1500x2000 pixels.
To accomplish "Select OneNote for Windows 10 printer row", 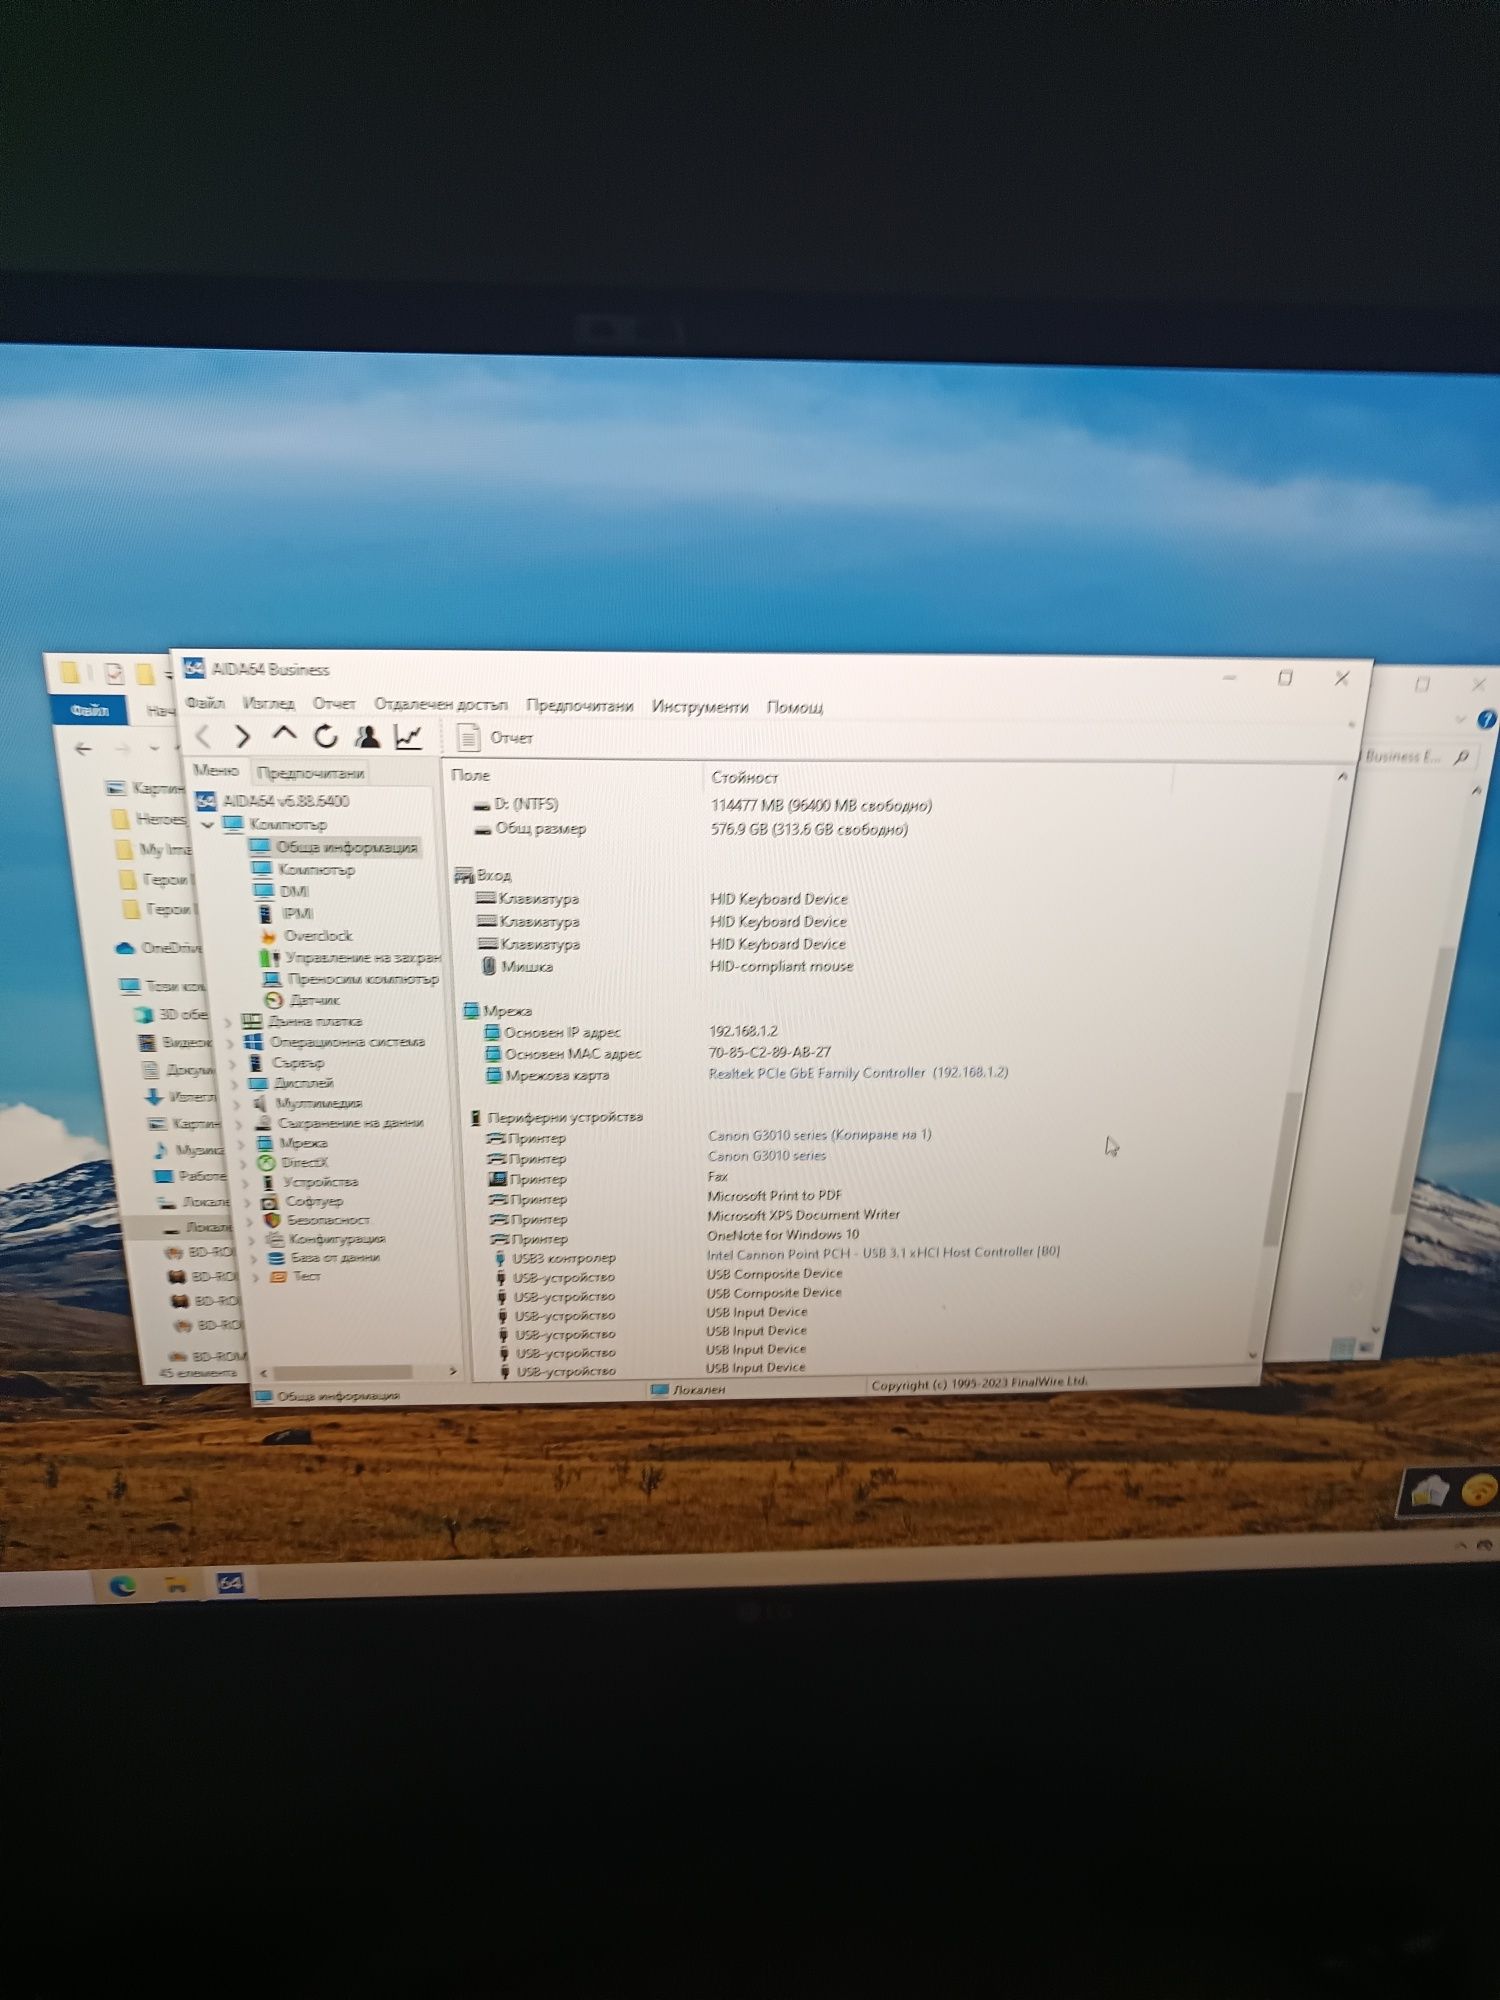I will click(673, 1237).
